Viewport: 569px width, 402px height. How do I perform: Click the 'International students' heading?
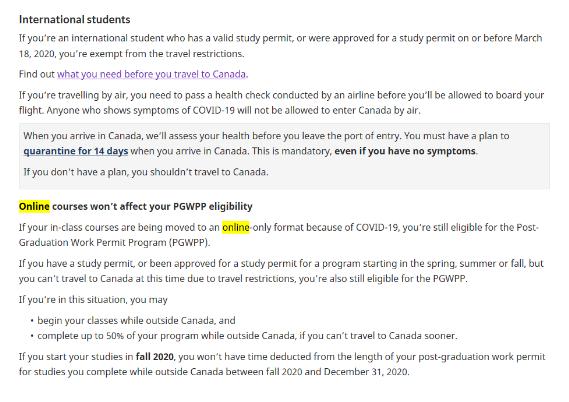(x=74, y=20)
